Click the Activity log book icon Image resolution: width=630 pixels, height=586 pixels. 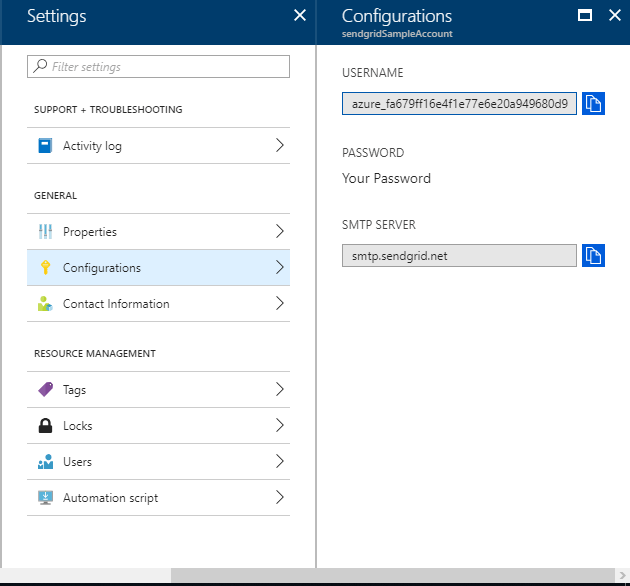point(45,145)
